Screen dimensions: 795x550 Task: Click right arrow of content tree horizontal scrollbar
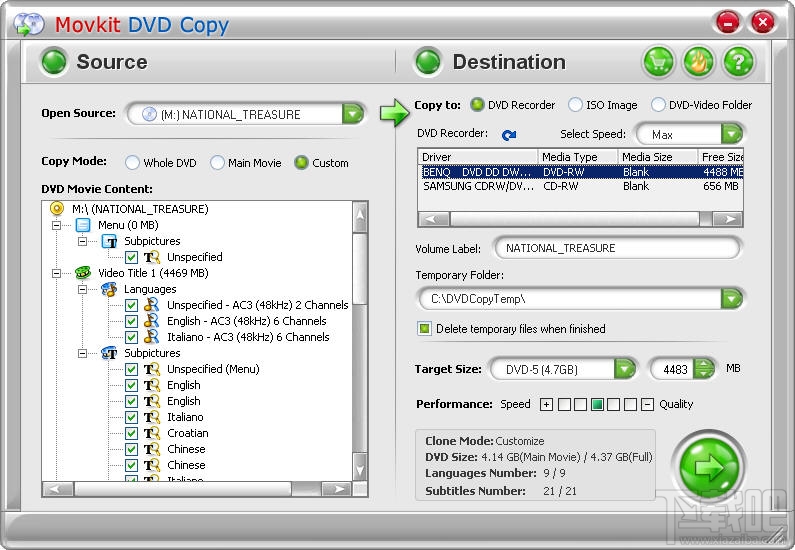337,489
